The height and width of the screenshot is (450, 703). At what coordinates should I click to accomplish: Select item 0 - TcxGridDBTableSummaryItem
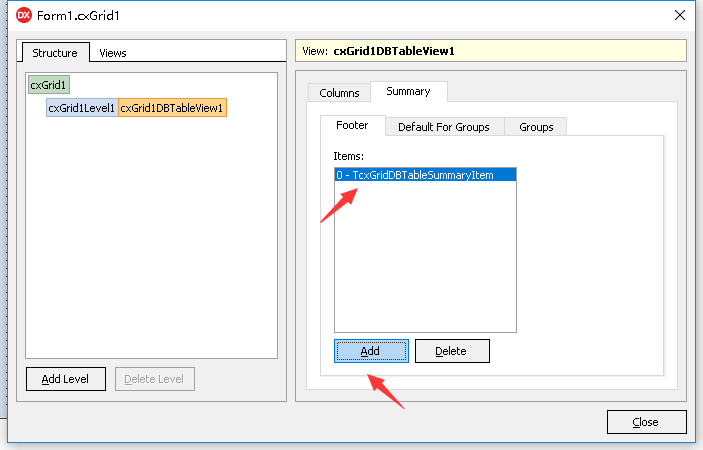tap(424, 175)
